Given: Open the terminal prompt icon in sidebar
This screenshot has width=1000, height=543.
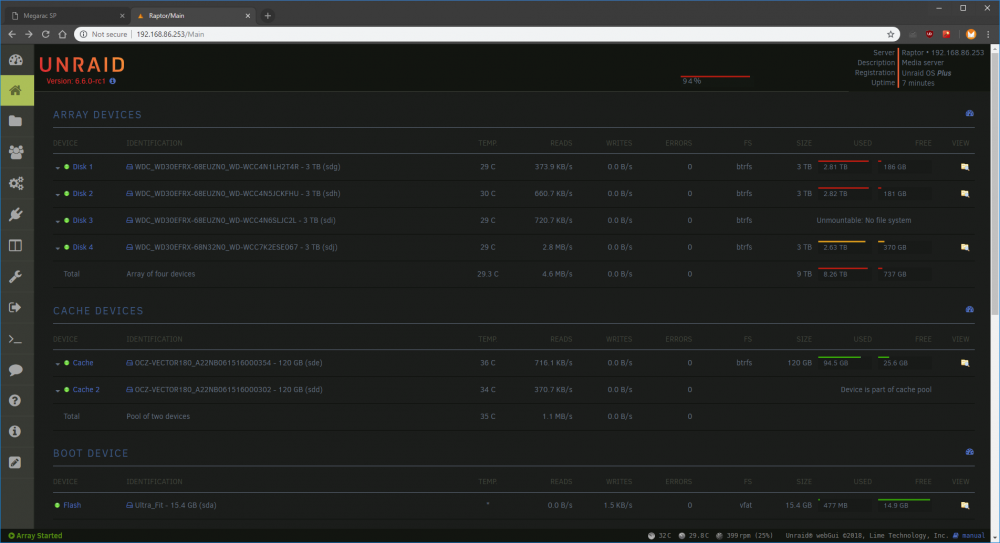Looking at the screenshot, I should 16,339.
